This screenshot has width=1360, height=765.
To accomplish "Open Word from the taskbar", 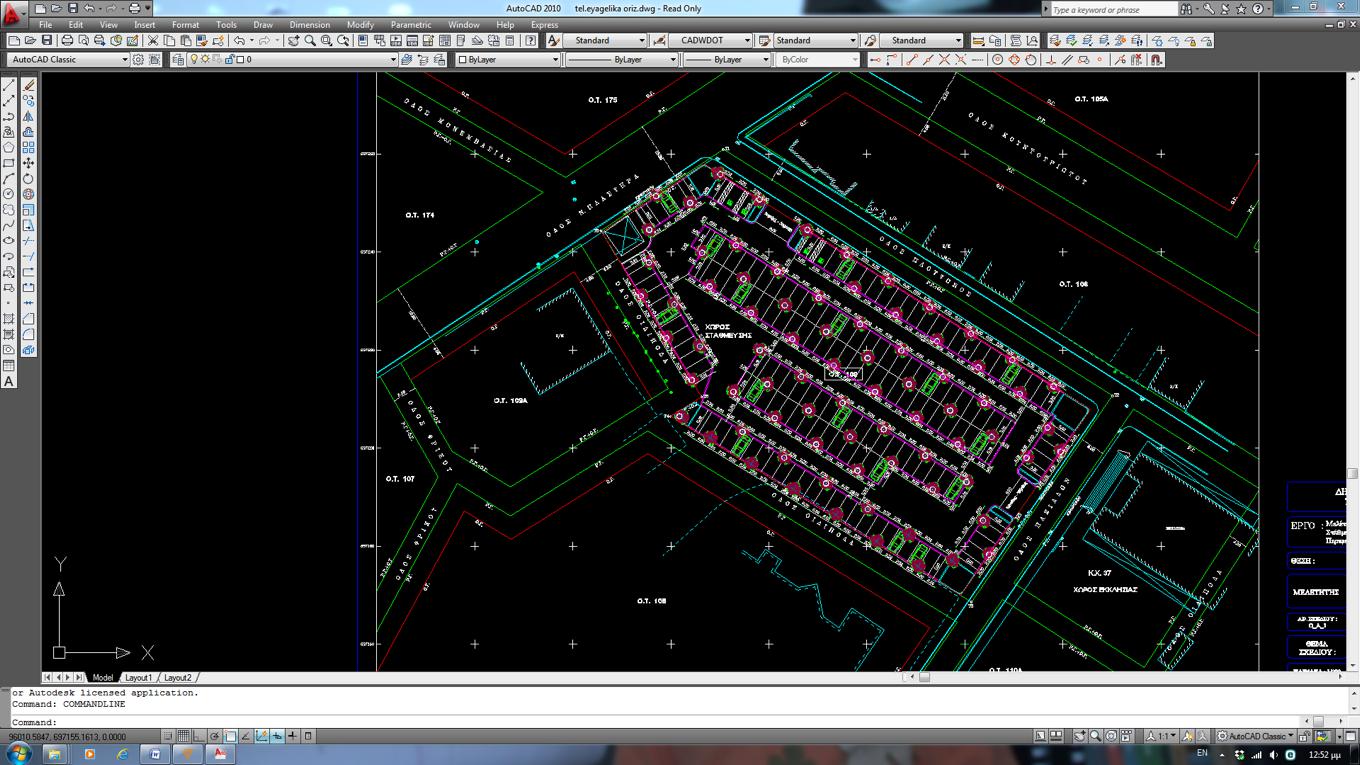I will coord(155,754).
